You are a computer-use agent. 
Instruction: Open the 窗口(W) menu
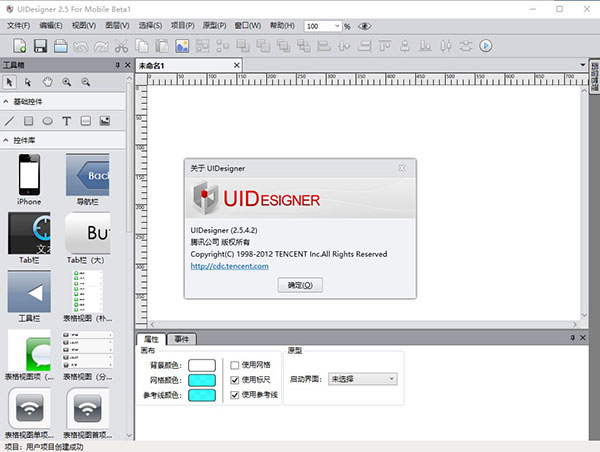(248, 26)
